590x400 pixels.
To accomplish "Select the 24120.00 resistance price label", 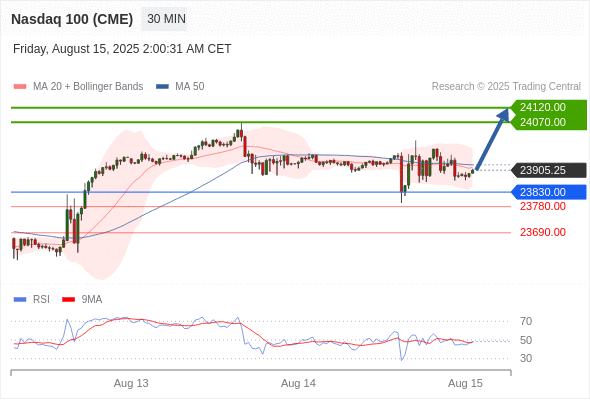I will 543,107.
